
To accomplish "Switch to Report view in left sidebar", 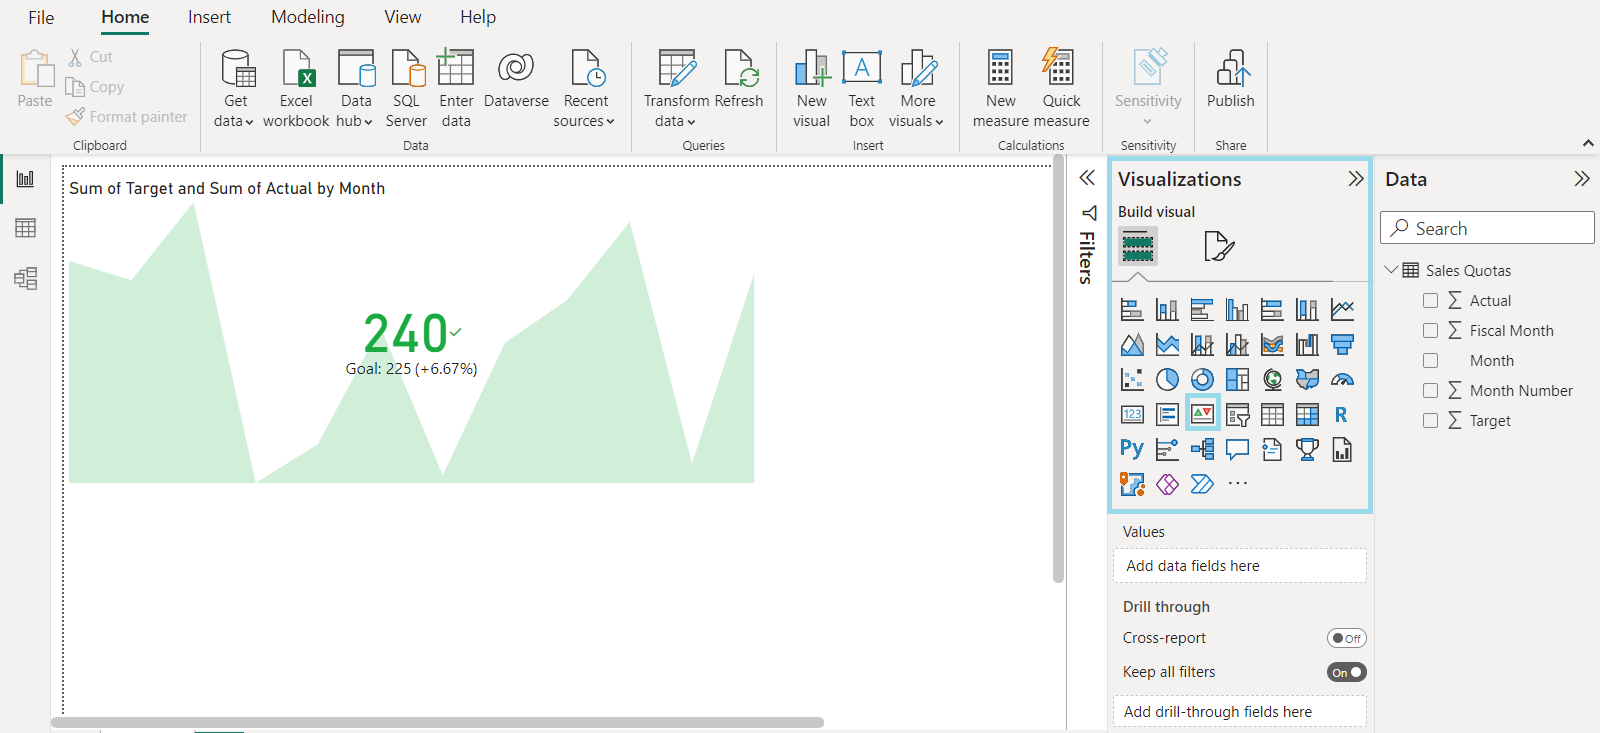I will pos(25,179).
